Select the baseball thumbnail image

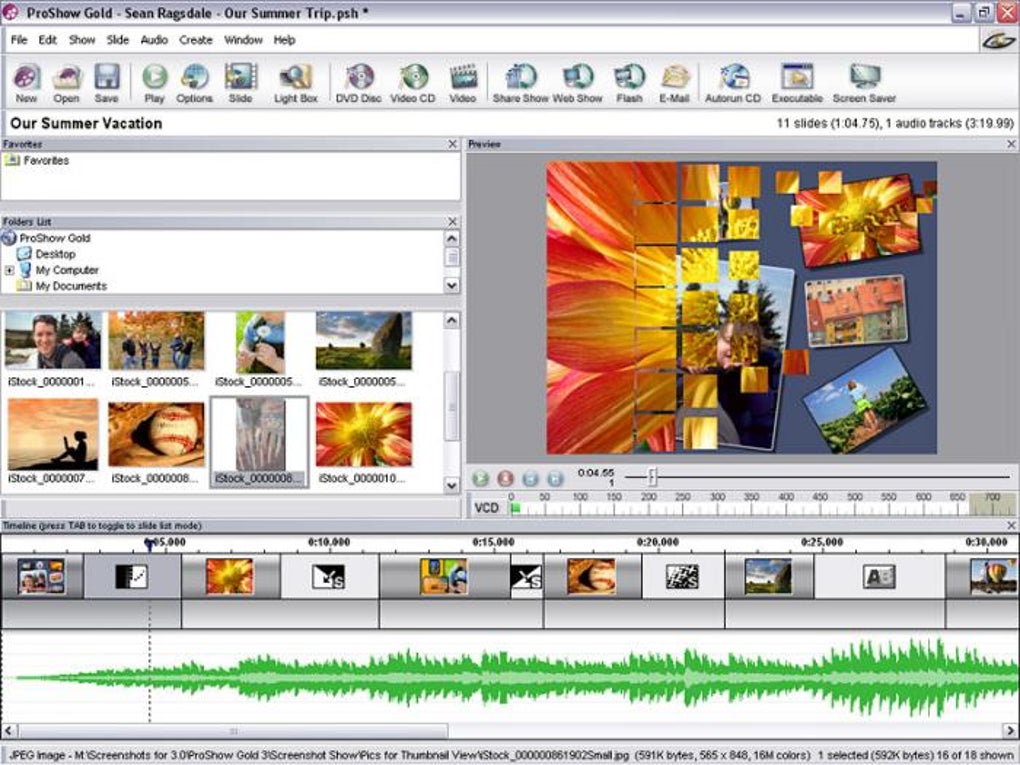tap(156, 435)
